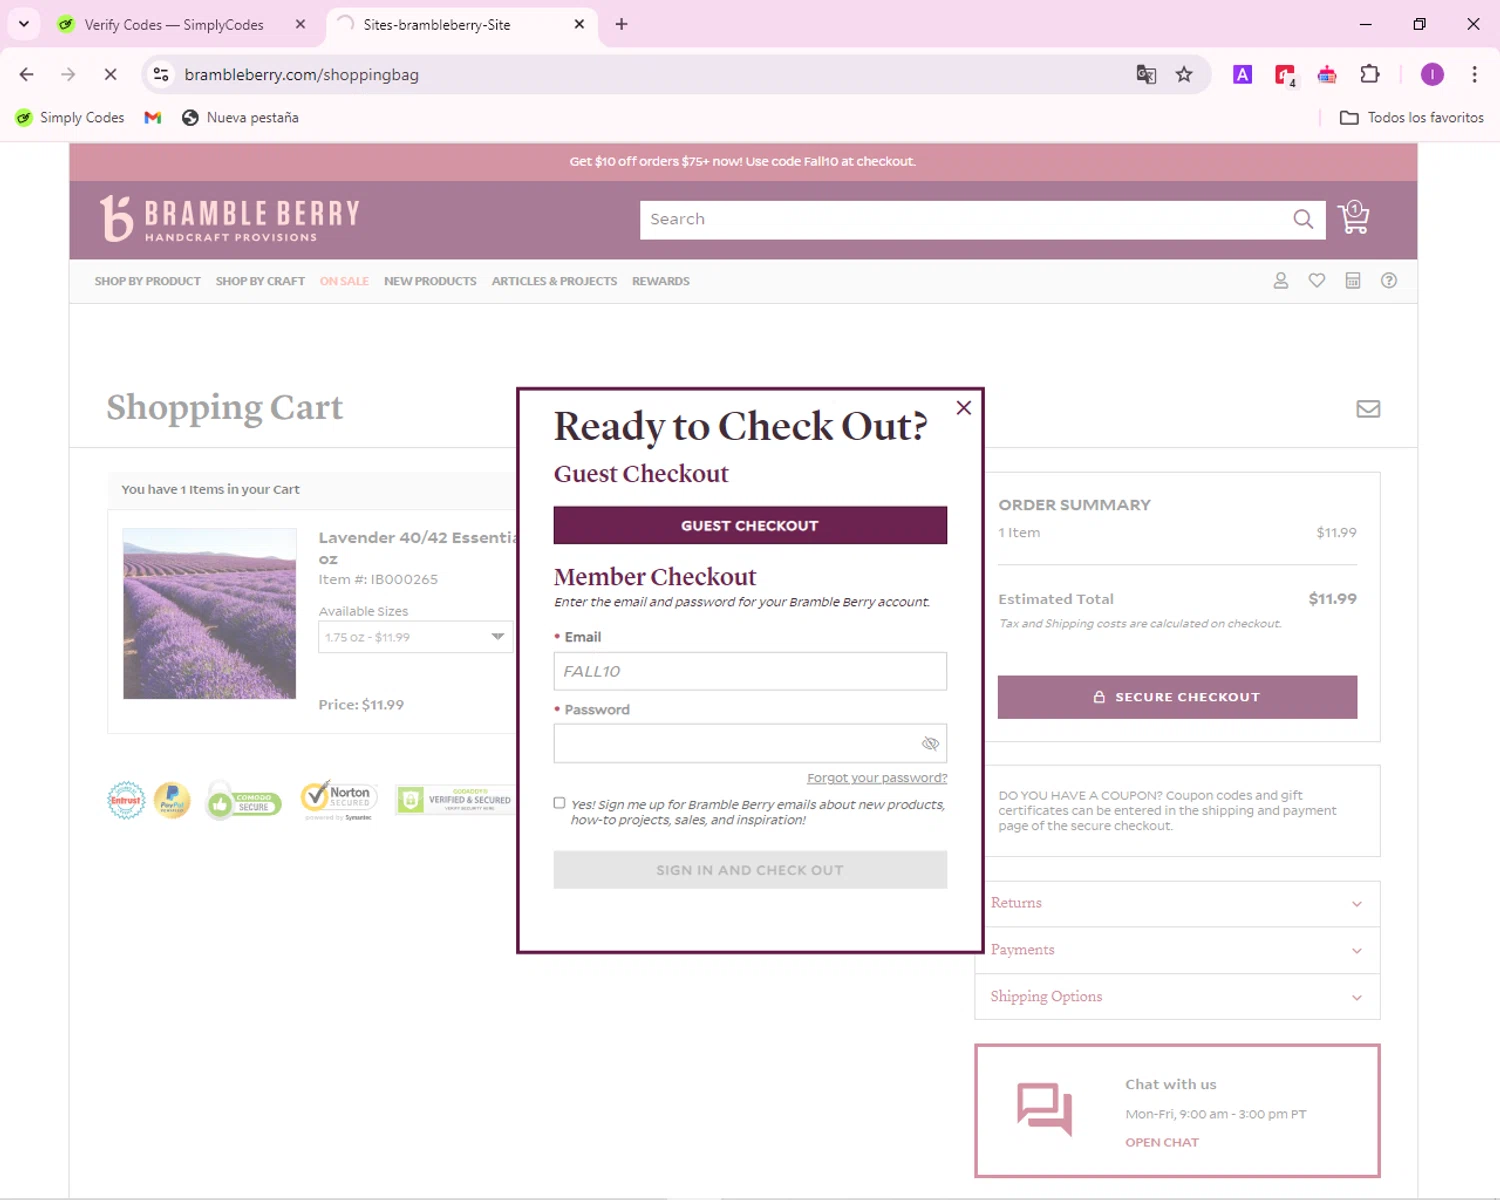The width and height of the screenshot is (1500, 1200).
Task: Close the Sites-brambleberry-Site tab
Action: point(579,24)
